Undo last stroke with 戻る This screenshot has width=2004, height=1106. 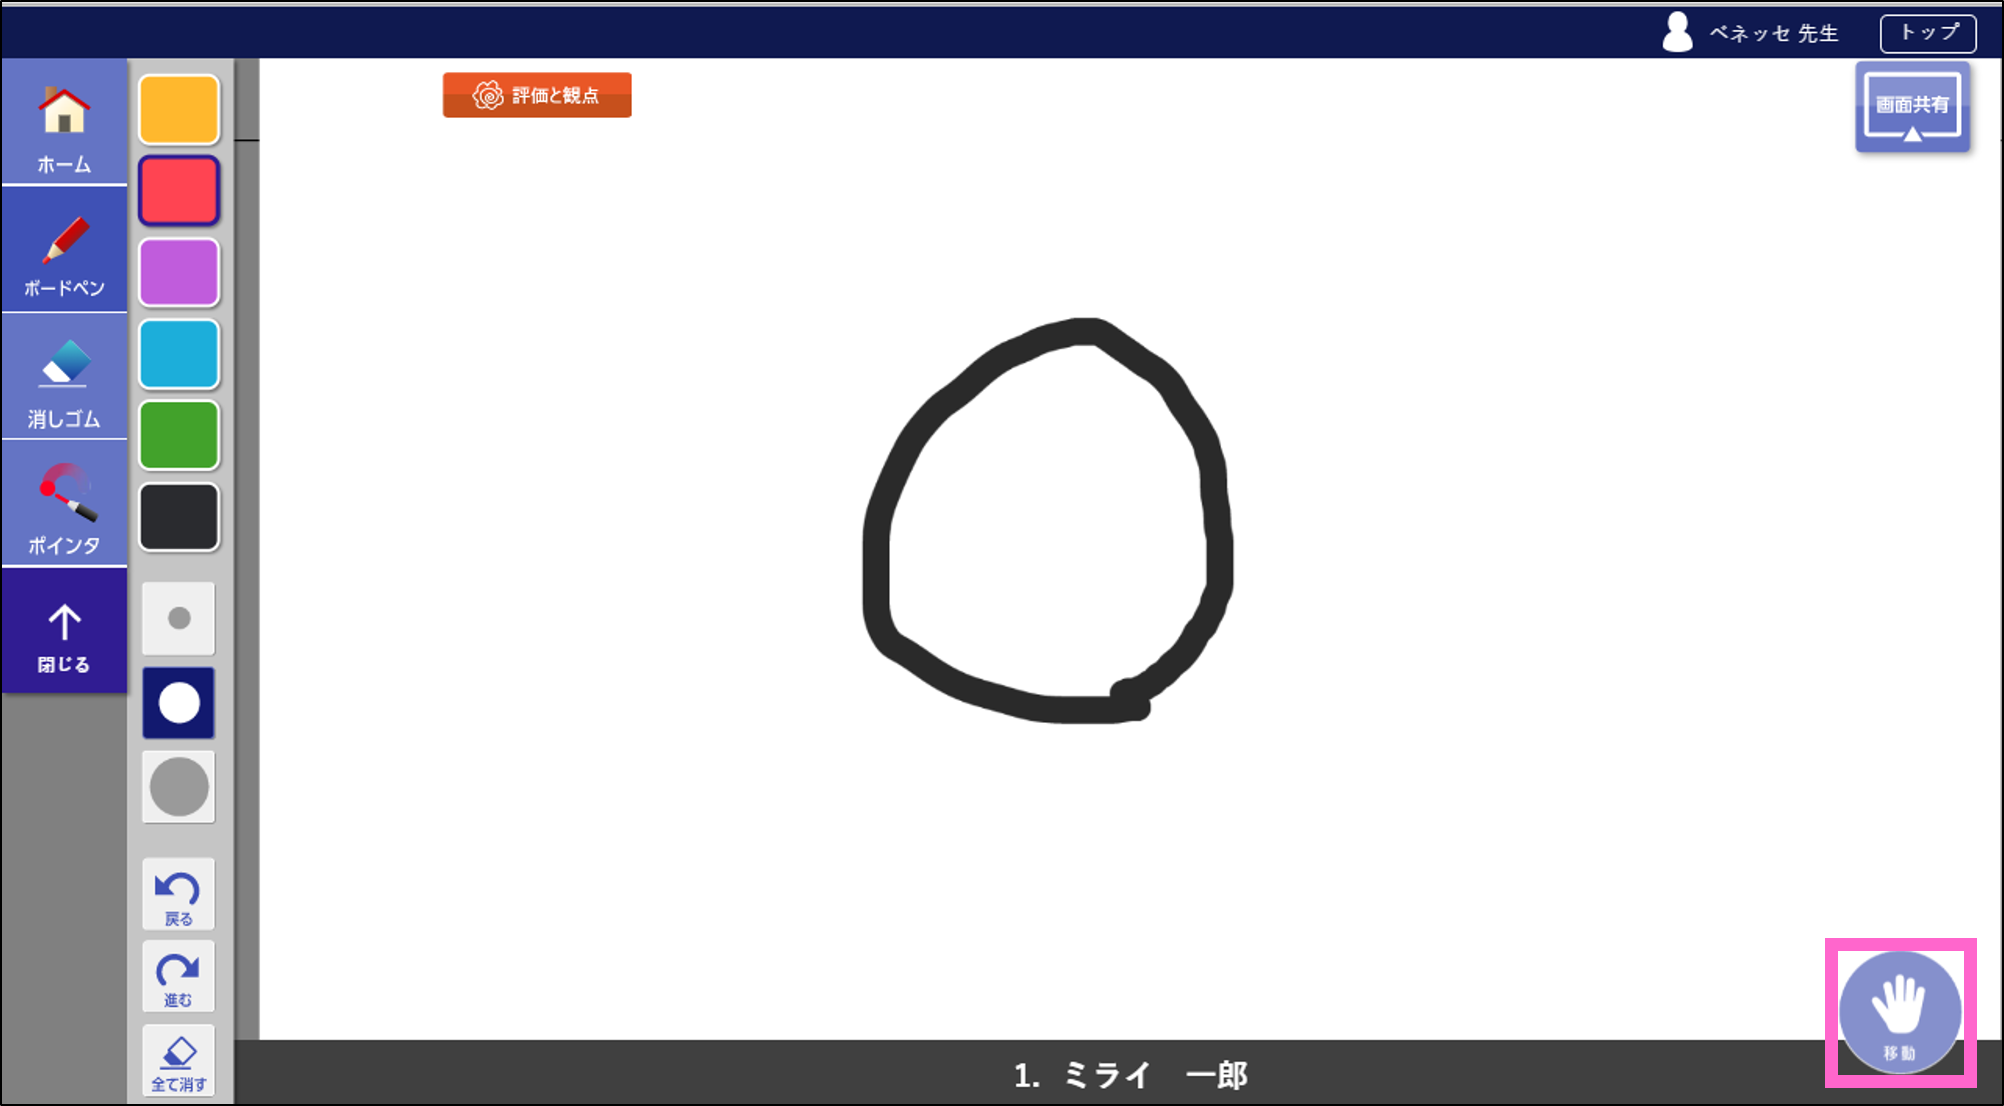(x=178, y=895)
